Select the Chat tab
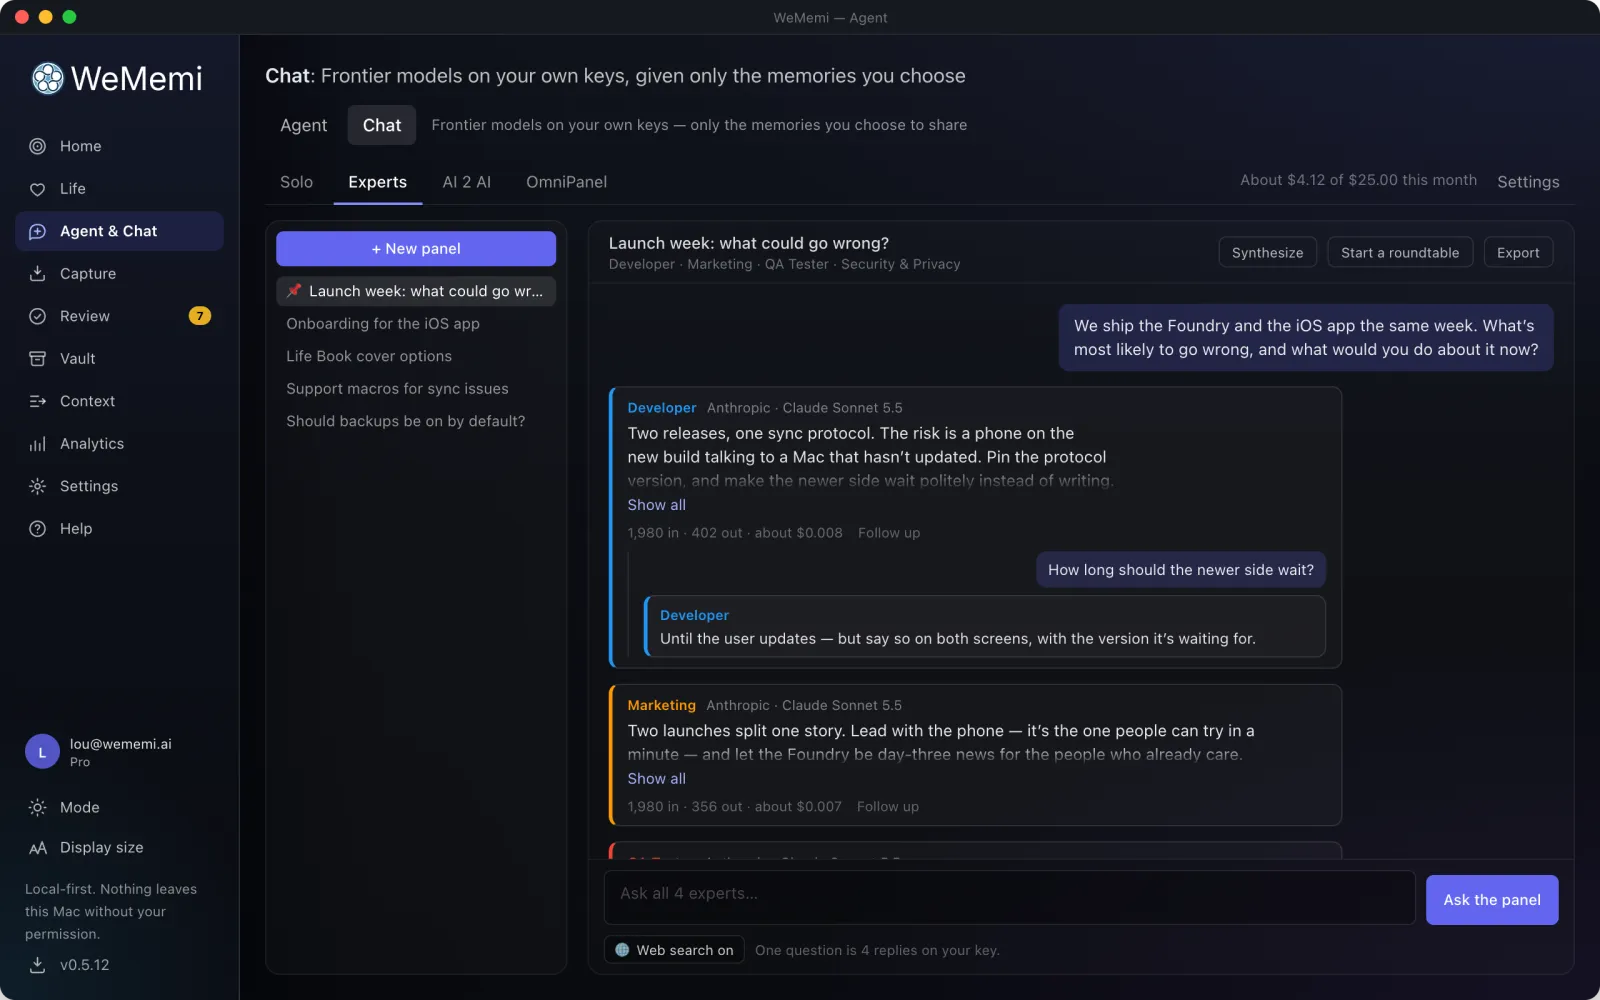Screen dimensions: 1600x1000 382,125
